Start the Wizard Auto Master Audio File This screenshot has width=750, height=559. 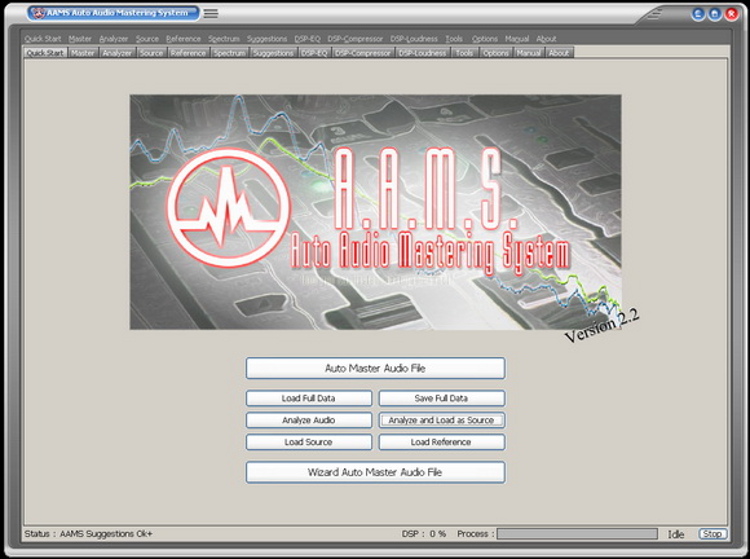tap(375, 472)
